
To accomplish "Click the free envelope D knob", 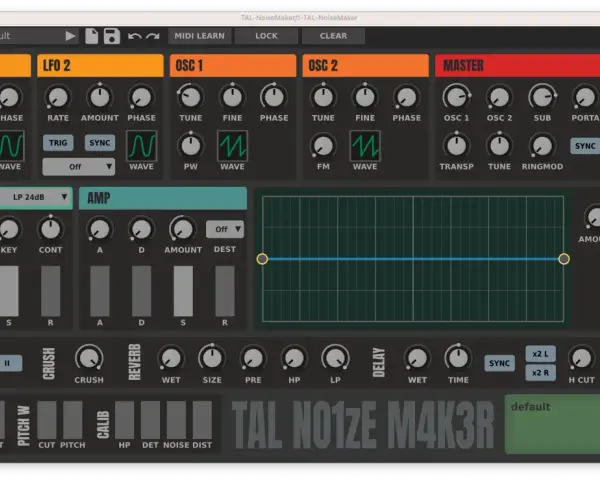I will click(x=141, y=229).
